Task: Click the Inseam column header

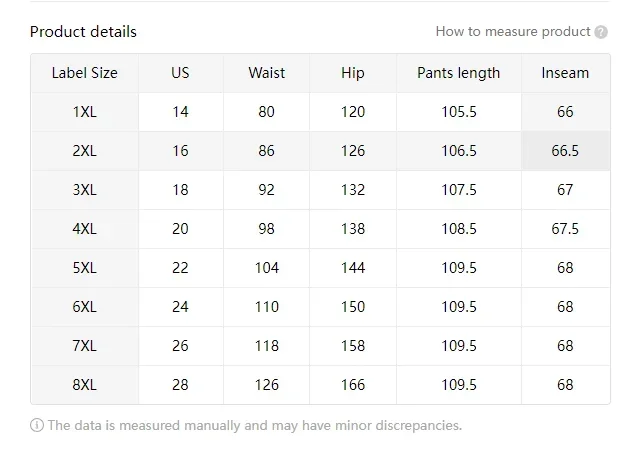Action: [565, 73]
